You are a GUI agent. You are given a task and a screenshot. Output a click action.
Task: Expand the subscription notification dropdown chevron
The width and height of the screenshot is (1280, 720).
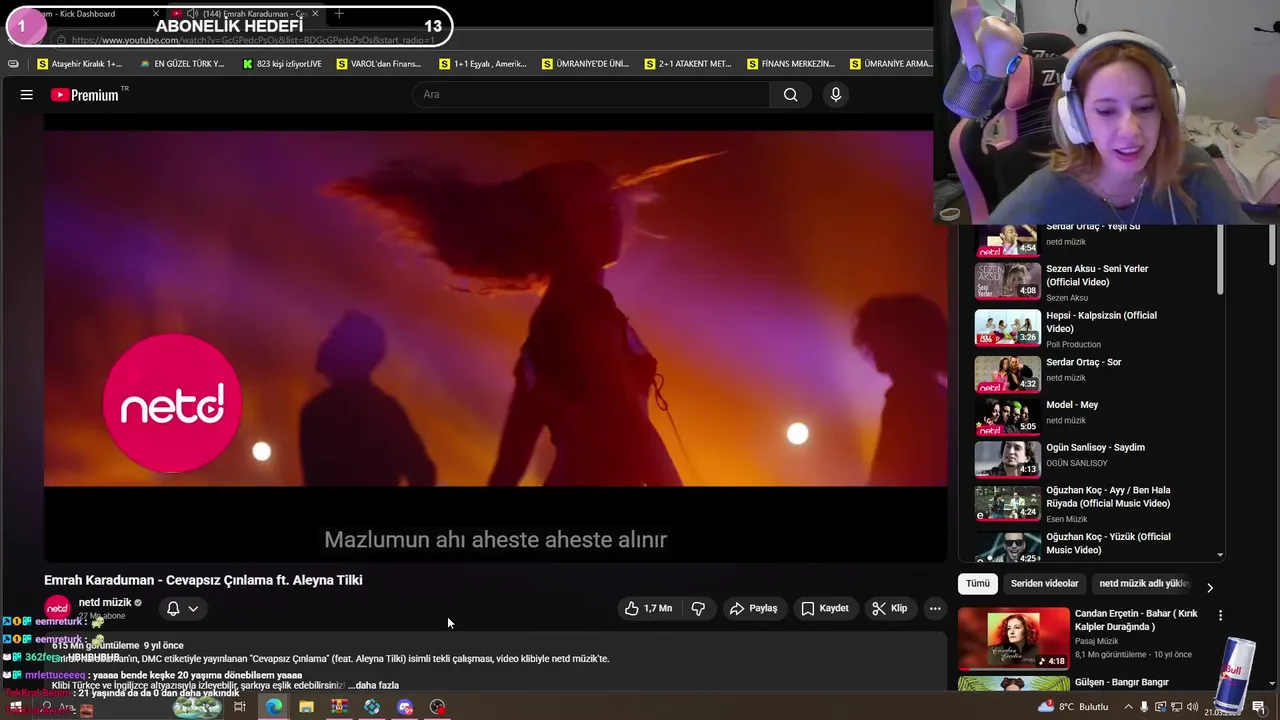[193, 608]
